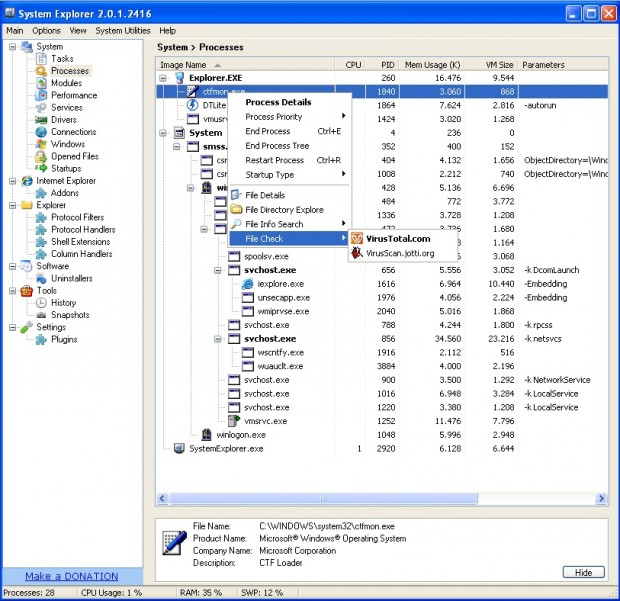Select the Connections icon in sidebar

point(41,132)
